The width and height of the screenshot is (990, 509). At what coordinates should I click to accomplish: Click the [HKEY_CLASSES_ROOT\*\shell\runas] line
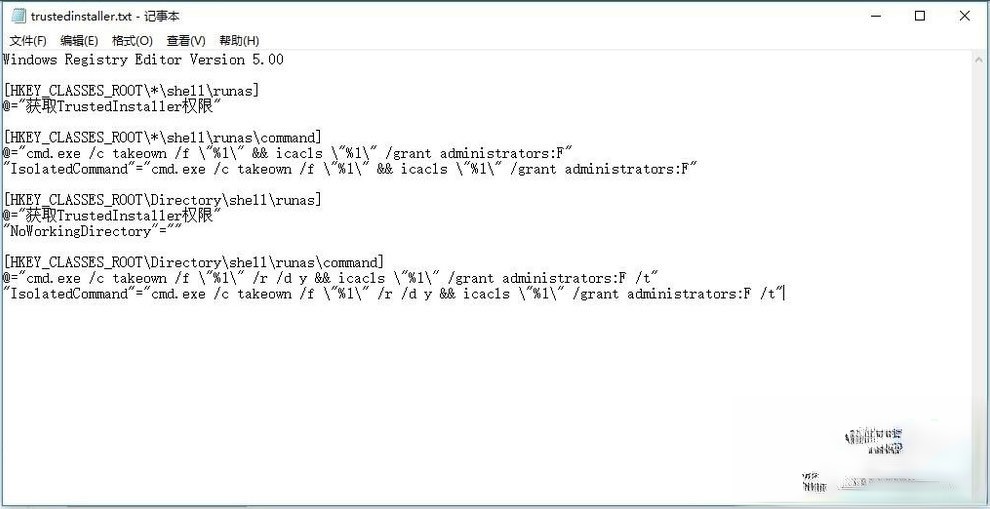(131, 91)
